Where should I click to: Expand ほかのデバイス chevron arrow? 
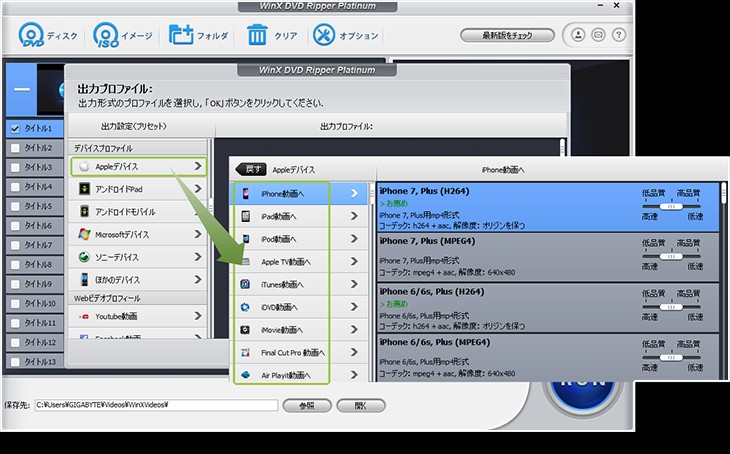198,279
